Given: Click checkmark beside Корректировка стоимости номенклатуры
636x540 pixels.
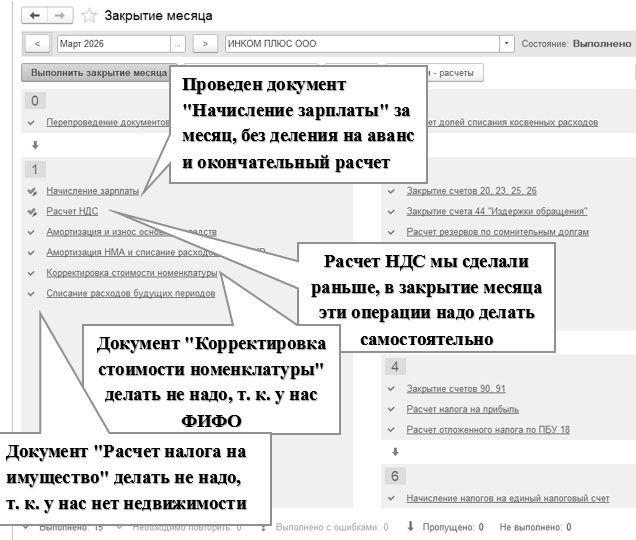Looking at the screenshot, I should (x=31, y=273).
